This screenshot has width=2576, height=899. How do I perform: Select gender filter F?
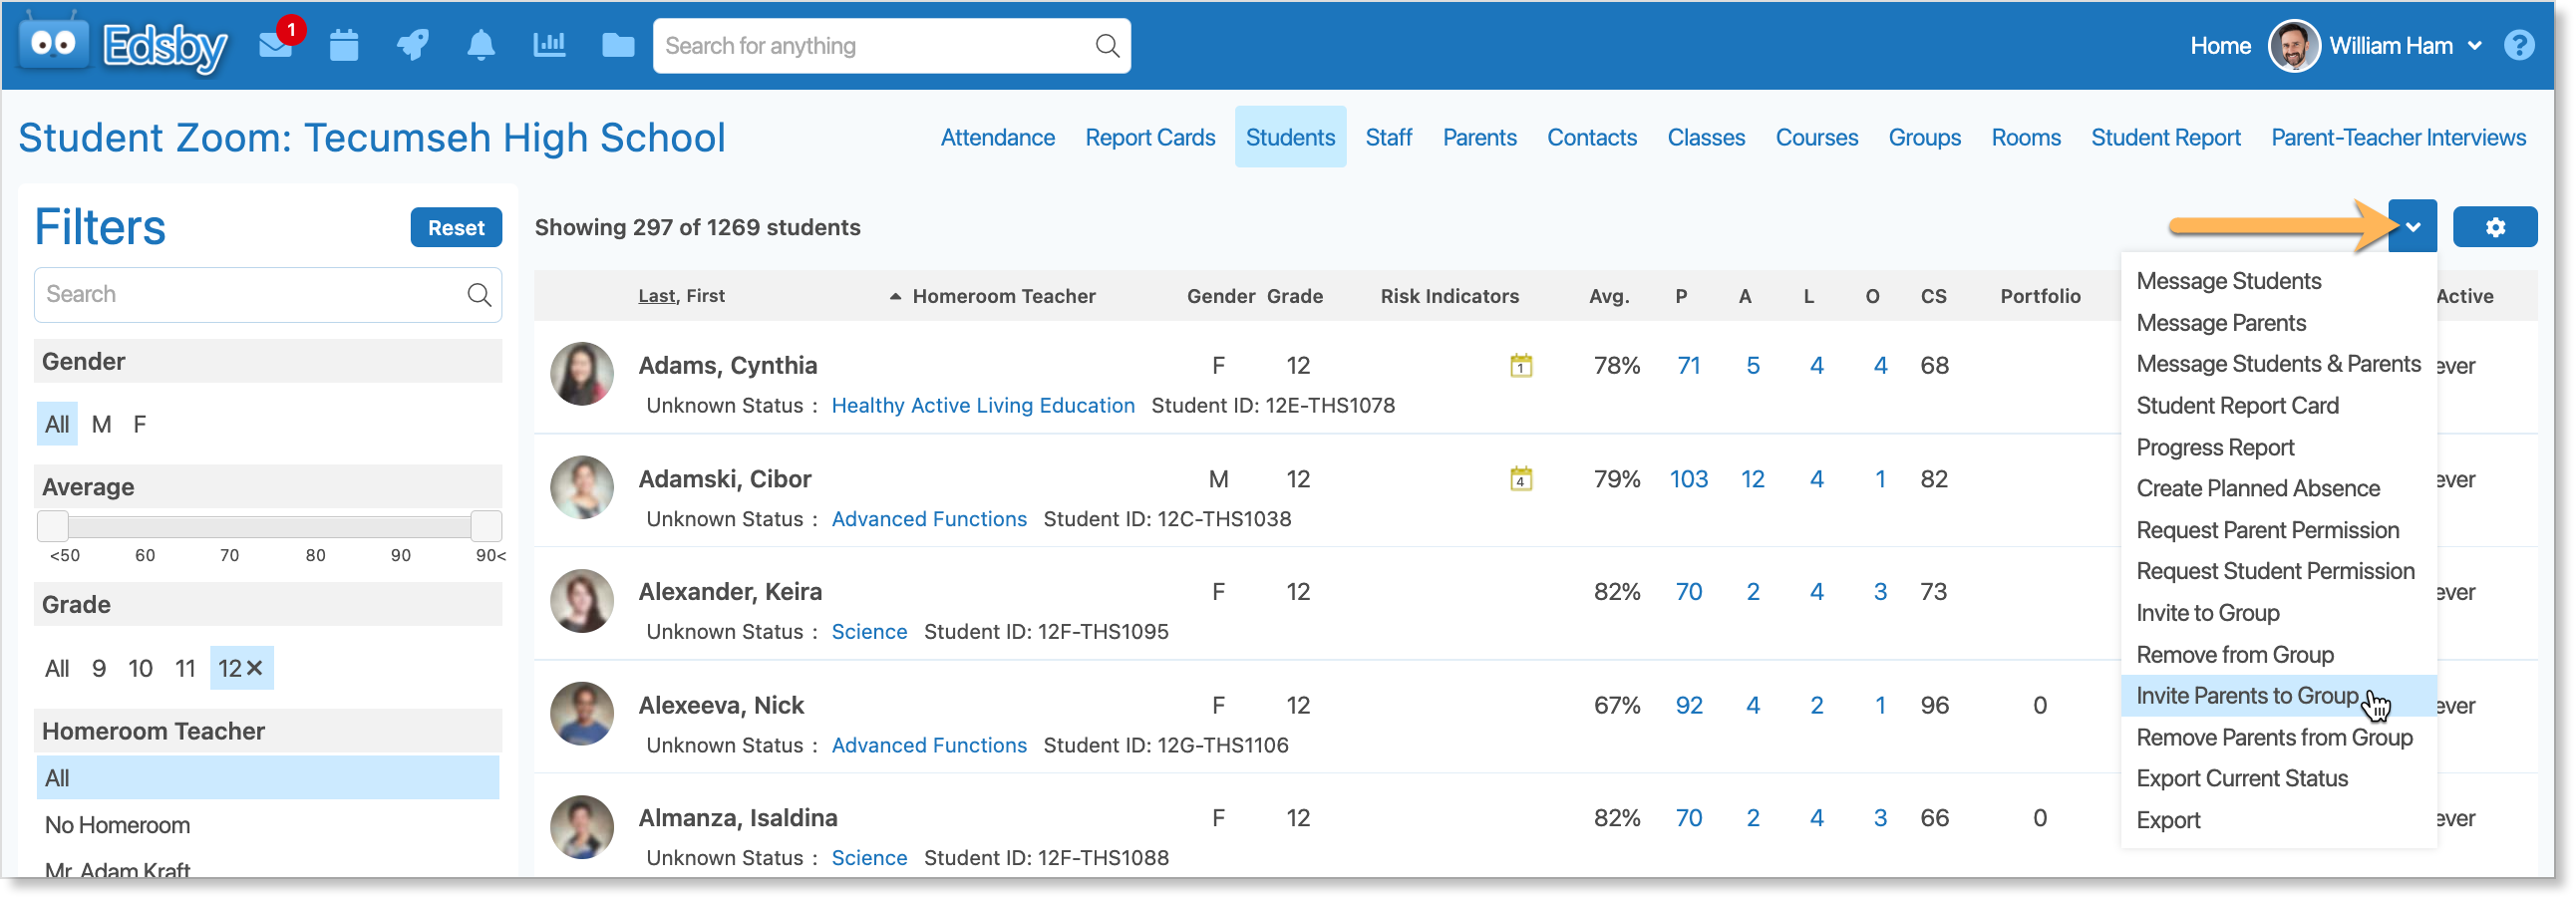pyautogui.click(x=140, y=424)
